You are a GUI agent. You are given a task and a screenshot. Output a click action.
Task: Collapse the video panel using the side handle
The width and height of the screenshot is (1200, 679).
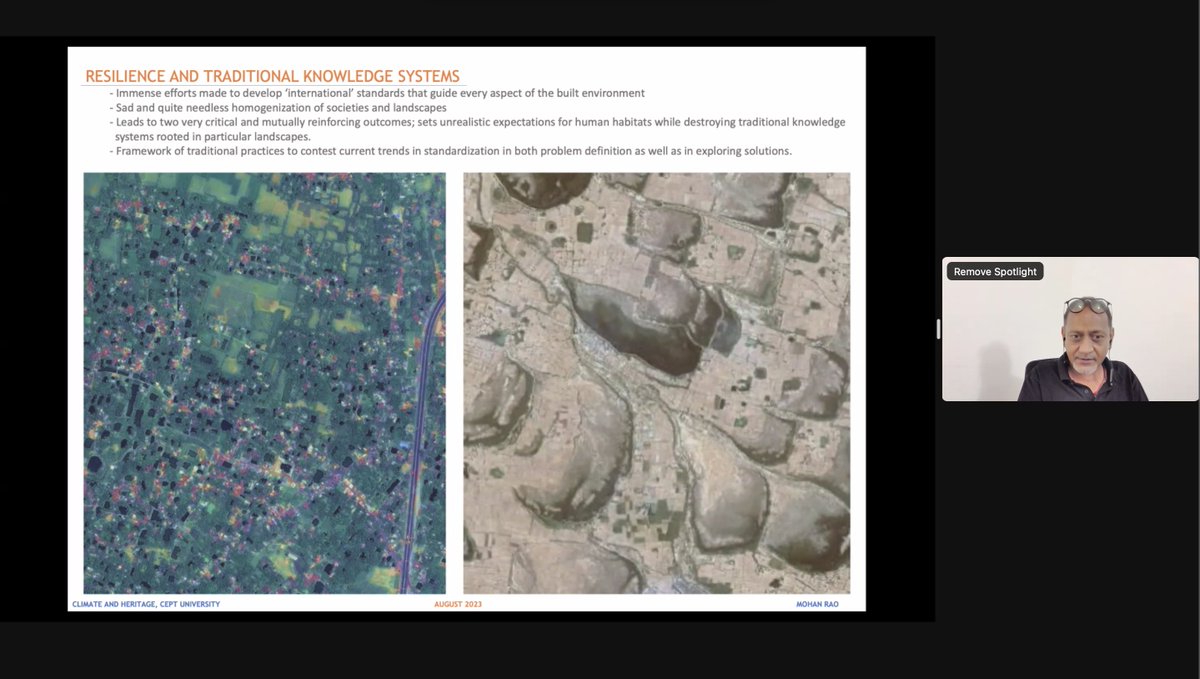(938, 328)
